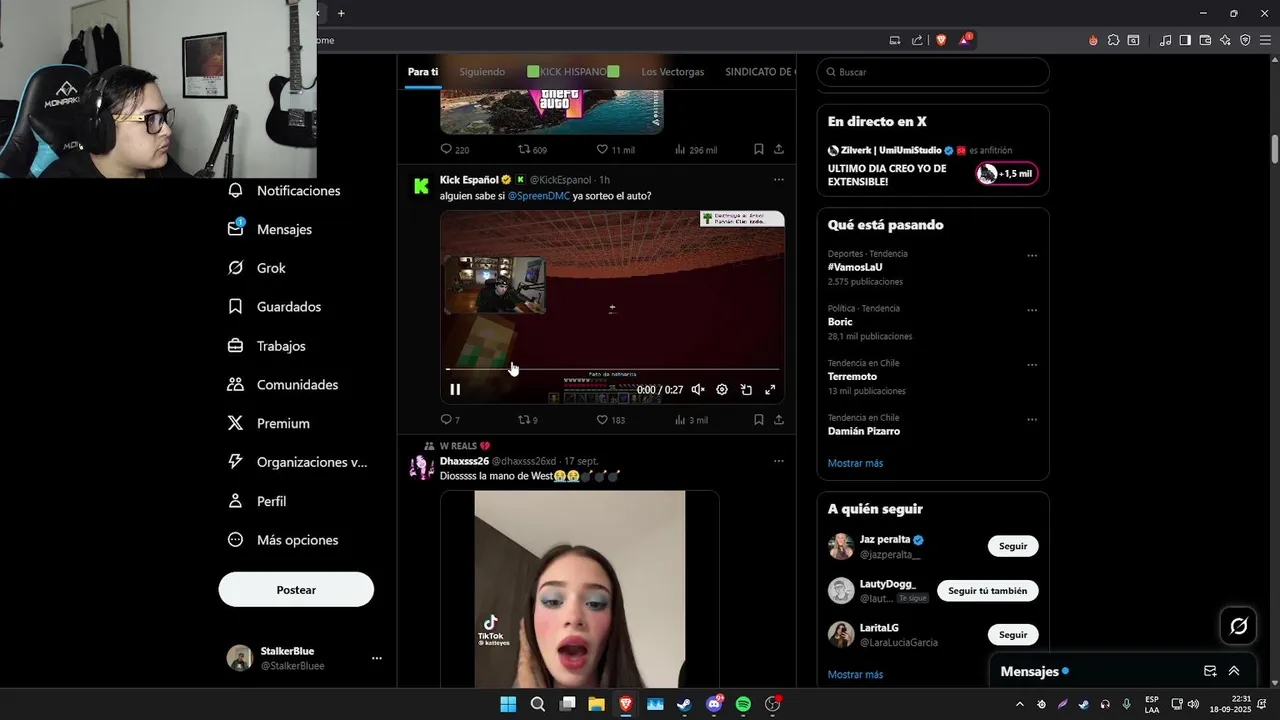Screen dimensions: 1280x720
Task: Open Notificaciones in the sidebar
Action: tap(285, 190)
